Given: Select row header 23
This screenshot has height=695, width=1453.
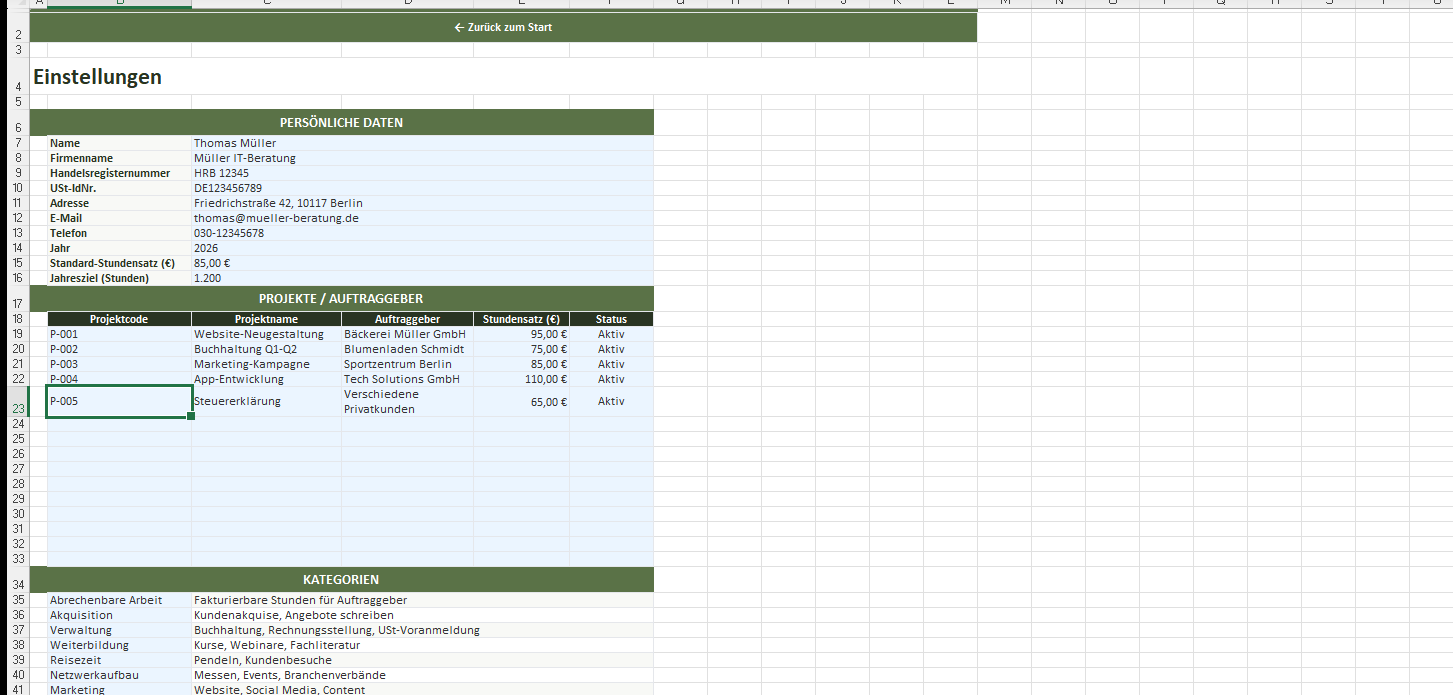Looking at the screenshot, I should point(17,408).
